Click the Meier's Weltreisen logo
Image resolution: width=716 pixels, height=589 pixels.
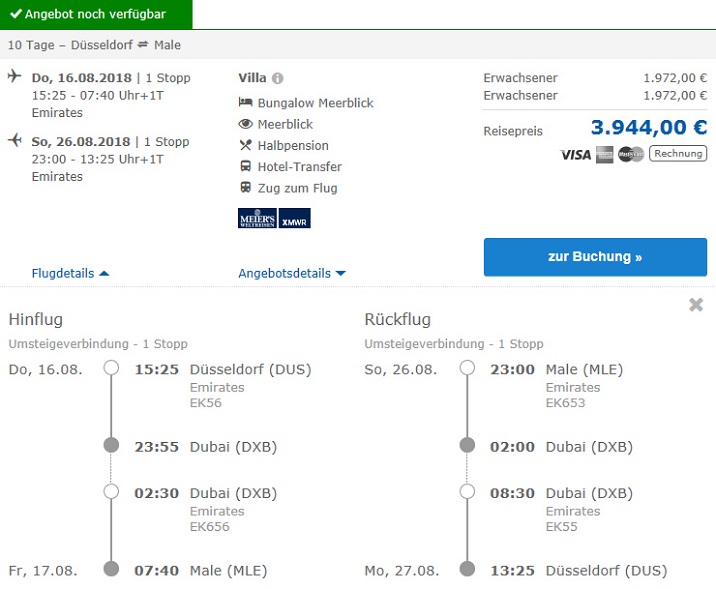pyautogui.click(x=257, y=218)
